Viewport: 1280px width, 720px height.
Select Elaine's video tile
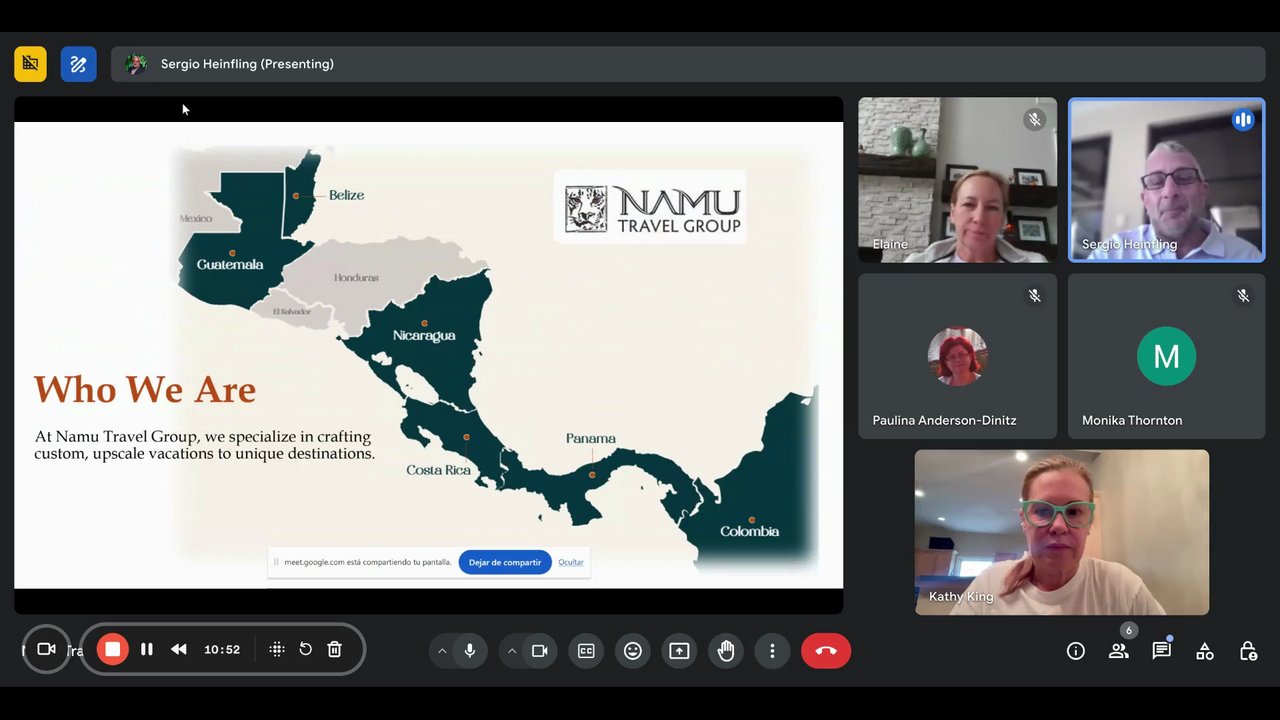(957, 180)
